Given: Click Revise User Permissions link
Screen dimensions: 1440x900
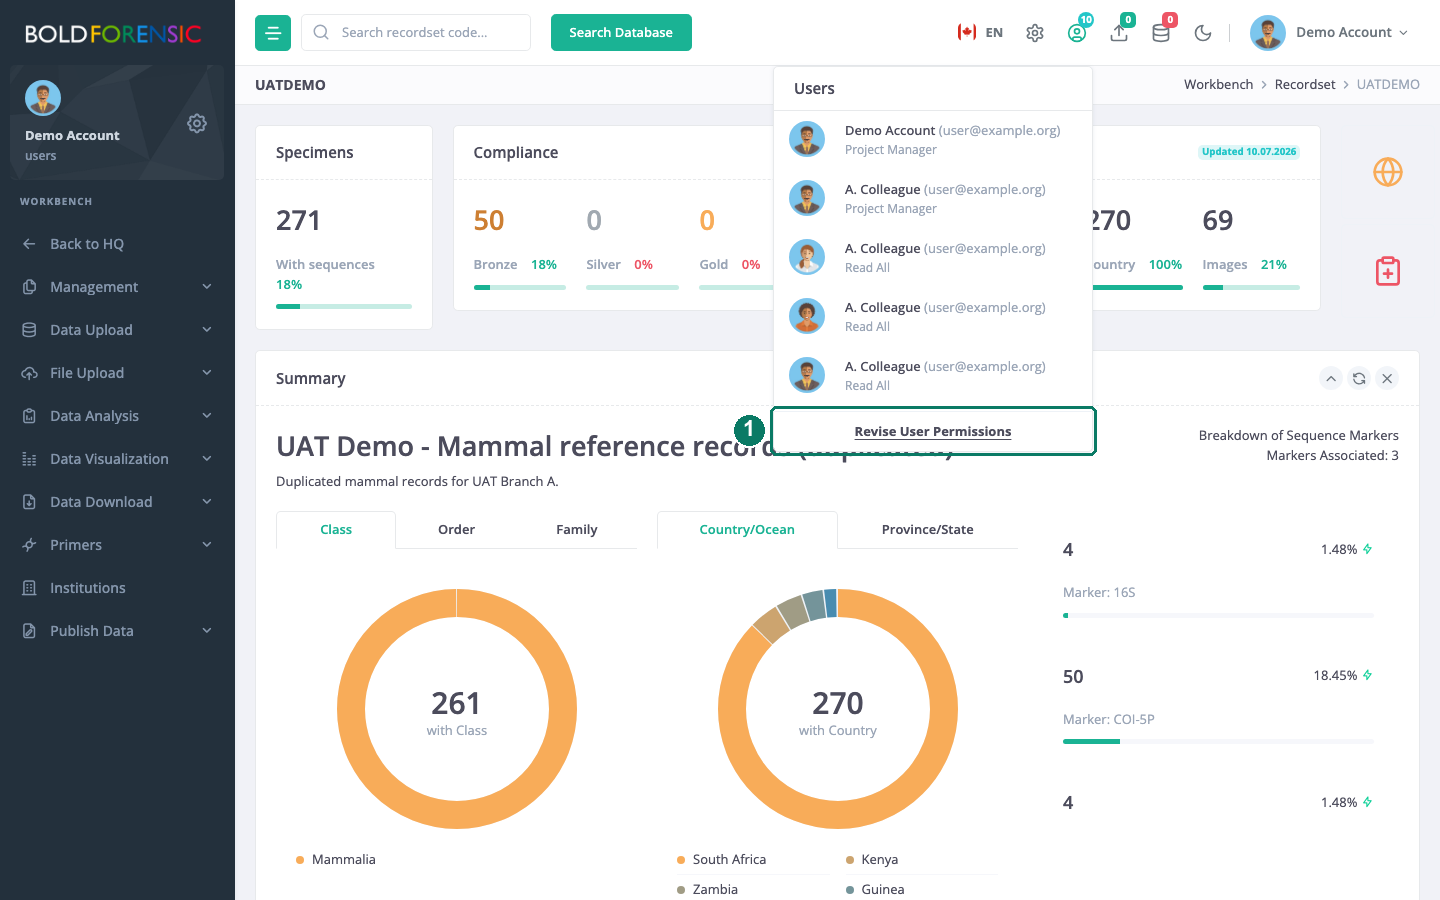Looking at the screenshot, I should tap(933, 431).
